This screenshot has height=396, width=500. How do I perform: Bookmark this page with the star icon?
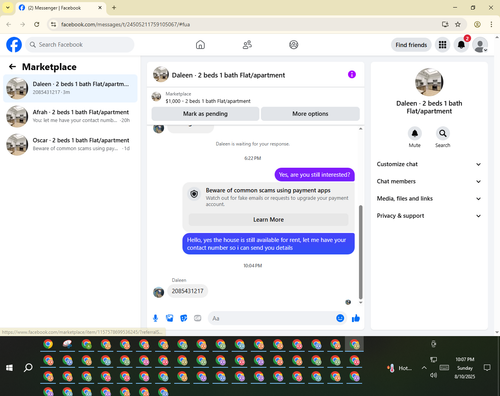click(x=458, y=24)
